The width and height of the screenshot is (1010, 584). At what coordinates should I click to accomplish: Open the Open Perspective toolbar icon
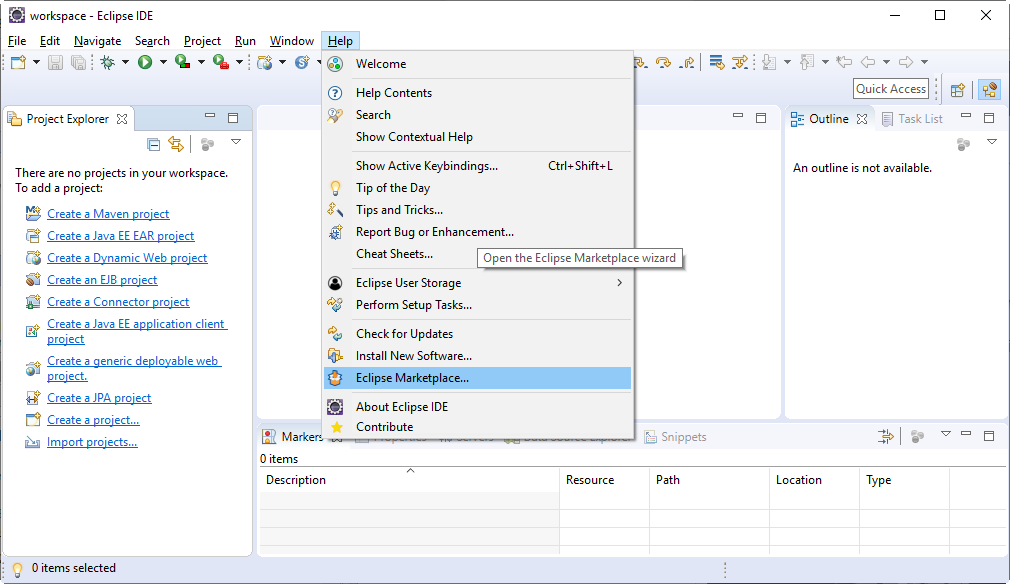pos(957,89)
